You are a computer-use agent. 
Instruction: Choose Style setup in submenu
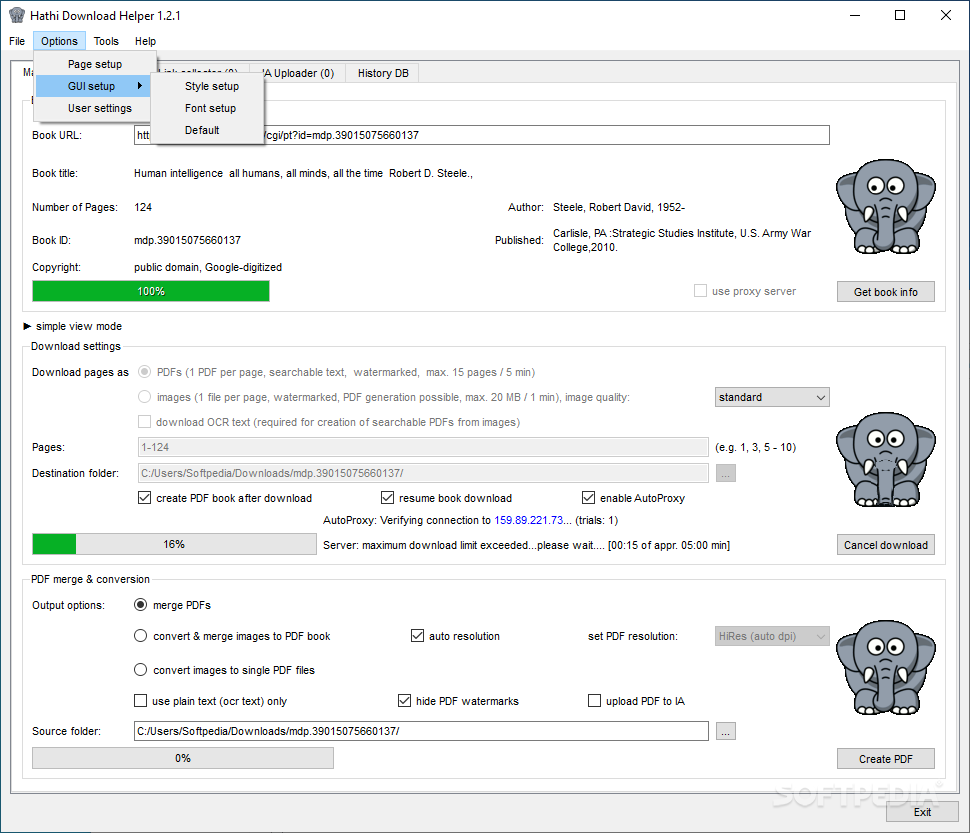click(212, 86)
